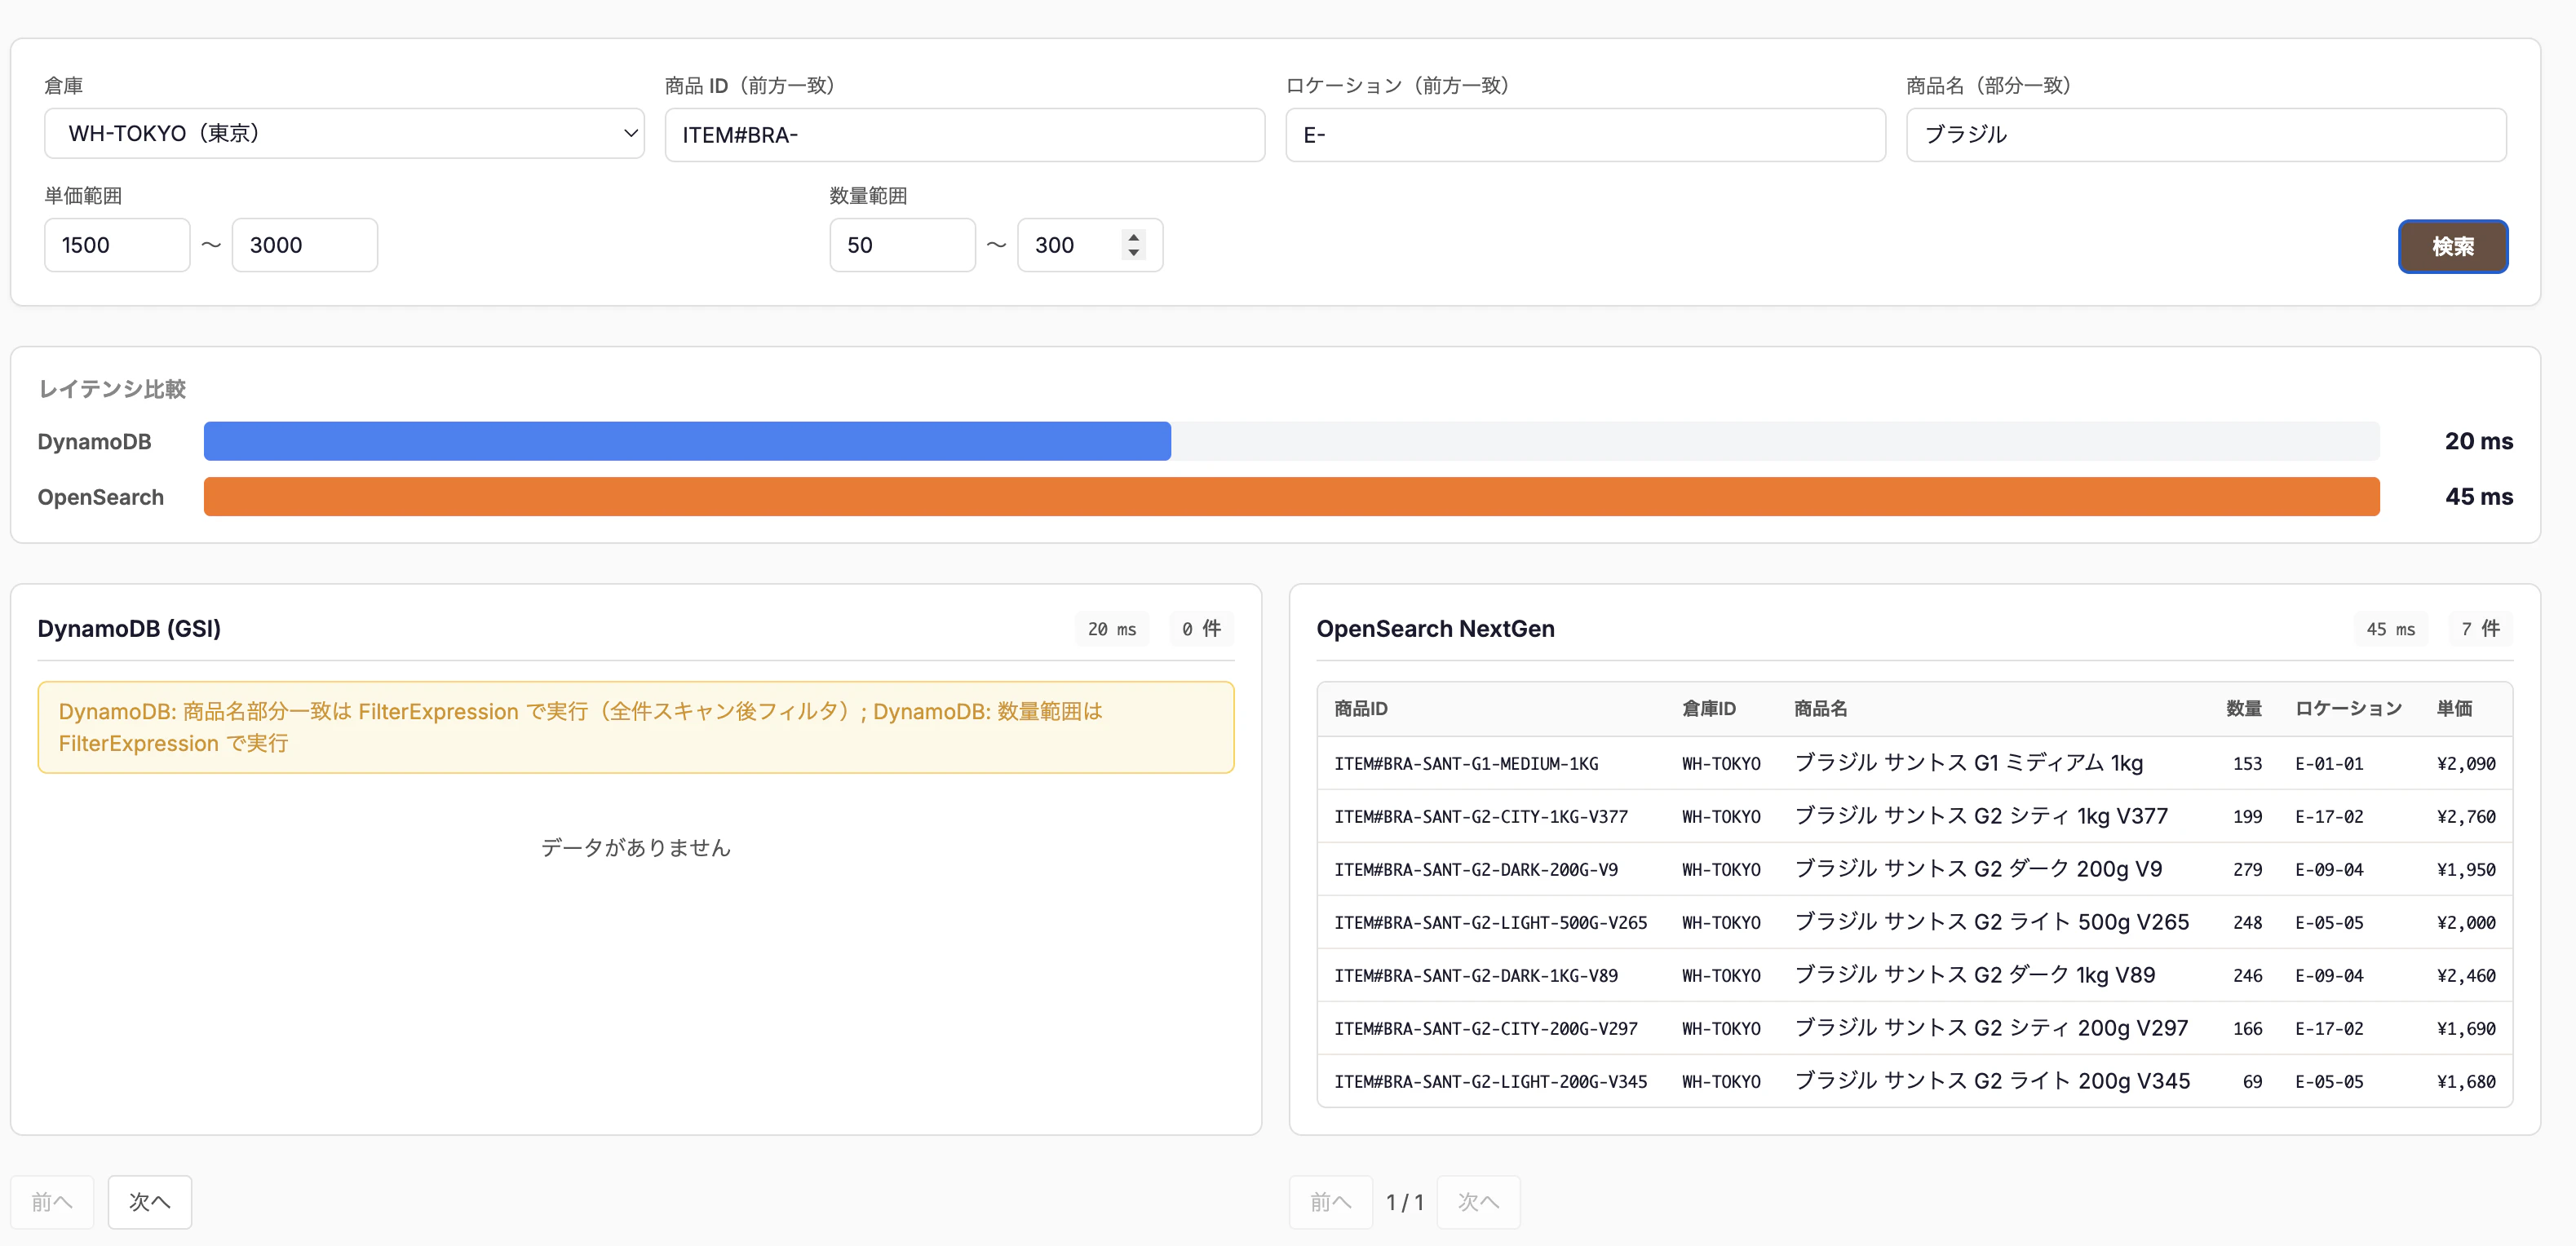Click the データがありません empty message
Image resolution: width=2576 pixels, height=1246 pixels.
click(636, 848)
